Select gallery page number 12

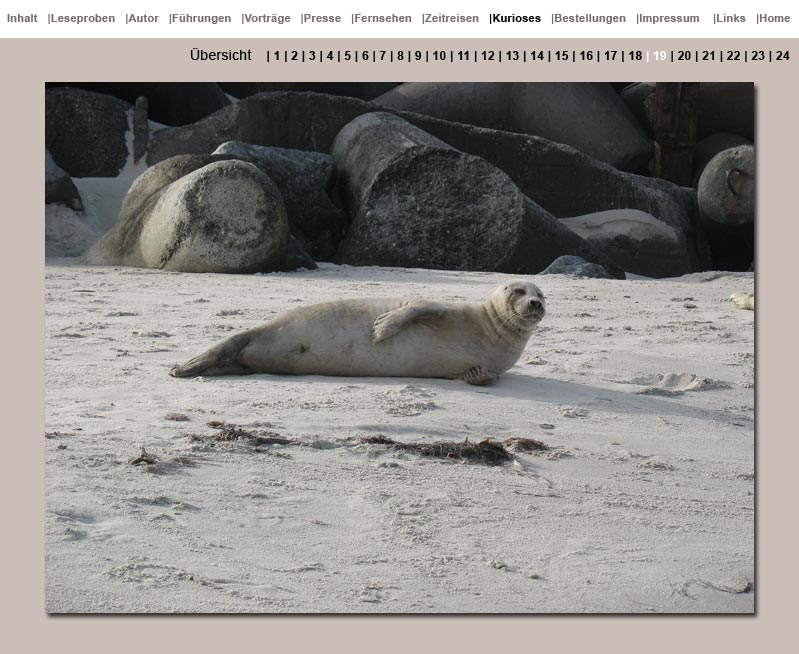(488, 56)
